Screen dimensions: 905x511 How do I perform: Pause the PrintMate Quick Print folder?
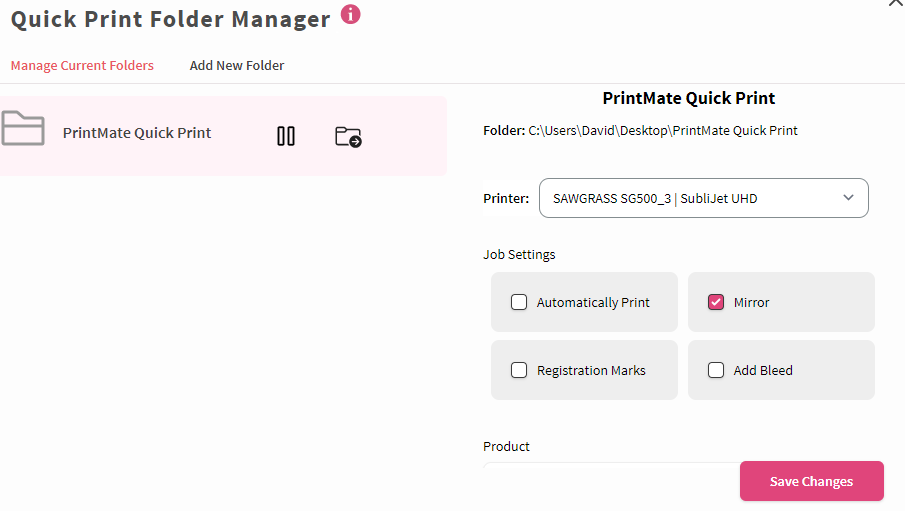click(286, 136)
